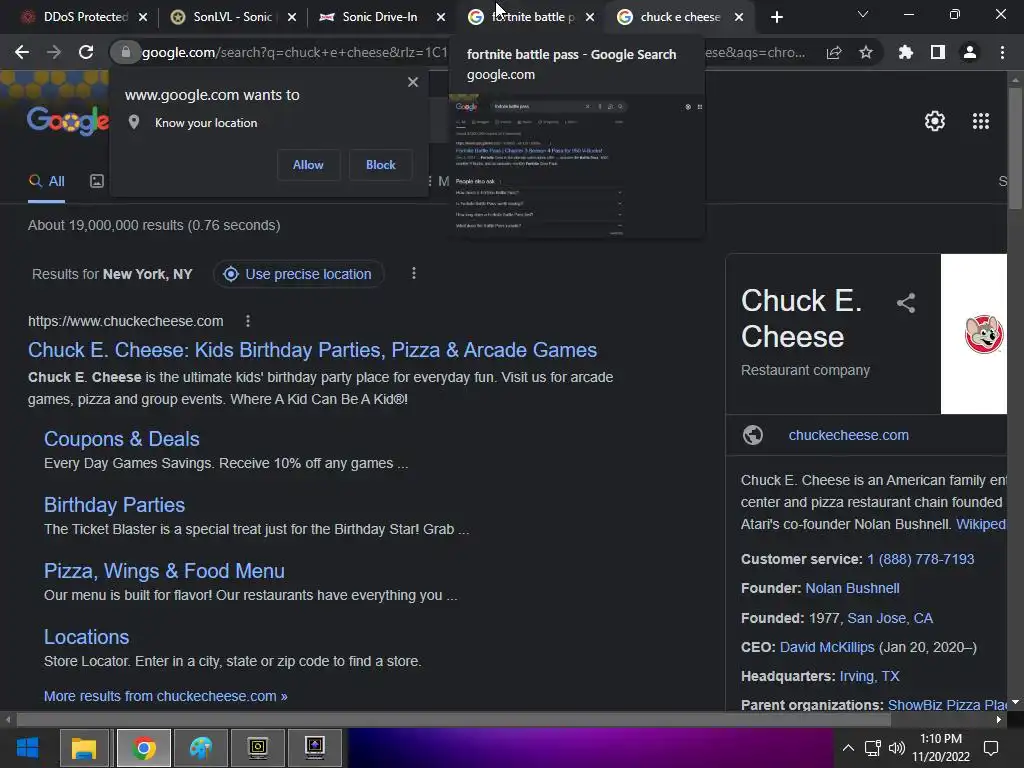The image size is (1024, 768).
Task: Open Birthday Parties sitelink
Action: (x=114, y=505)
